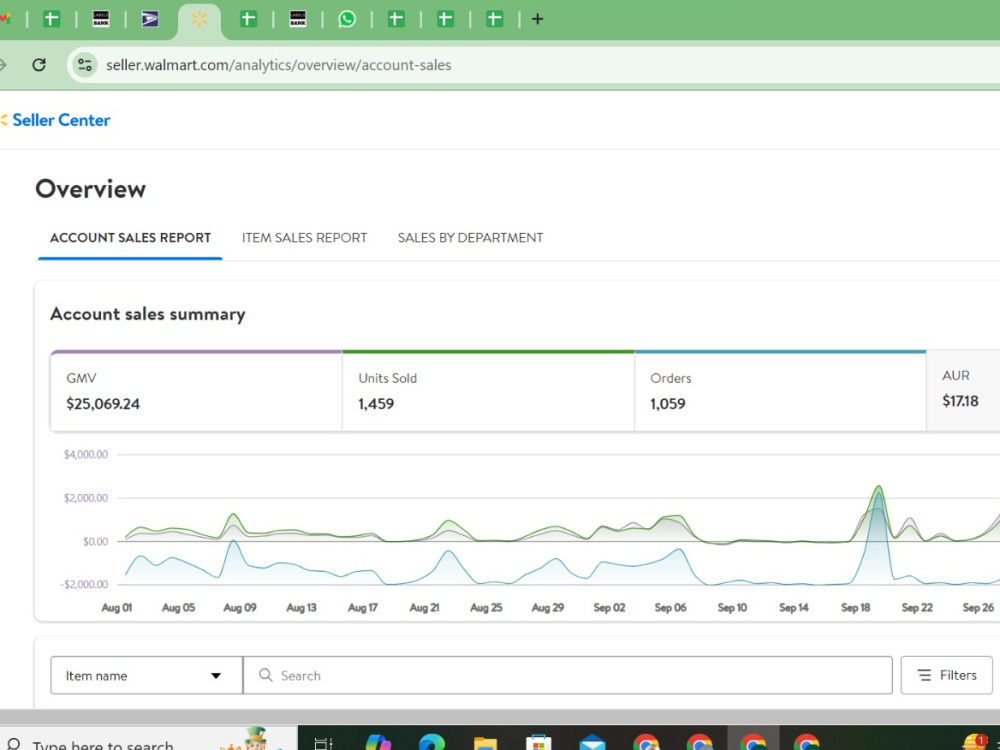Viewport: 1000px width, 750px height.
Task: Click the Account sales summary heading
Action: [147, 314]
